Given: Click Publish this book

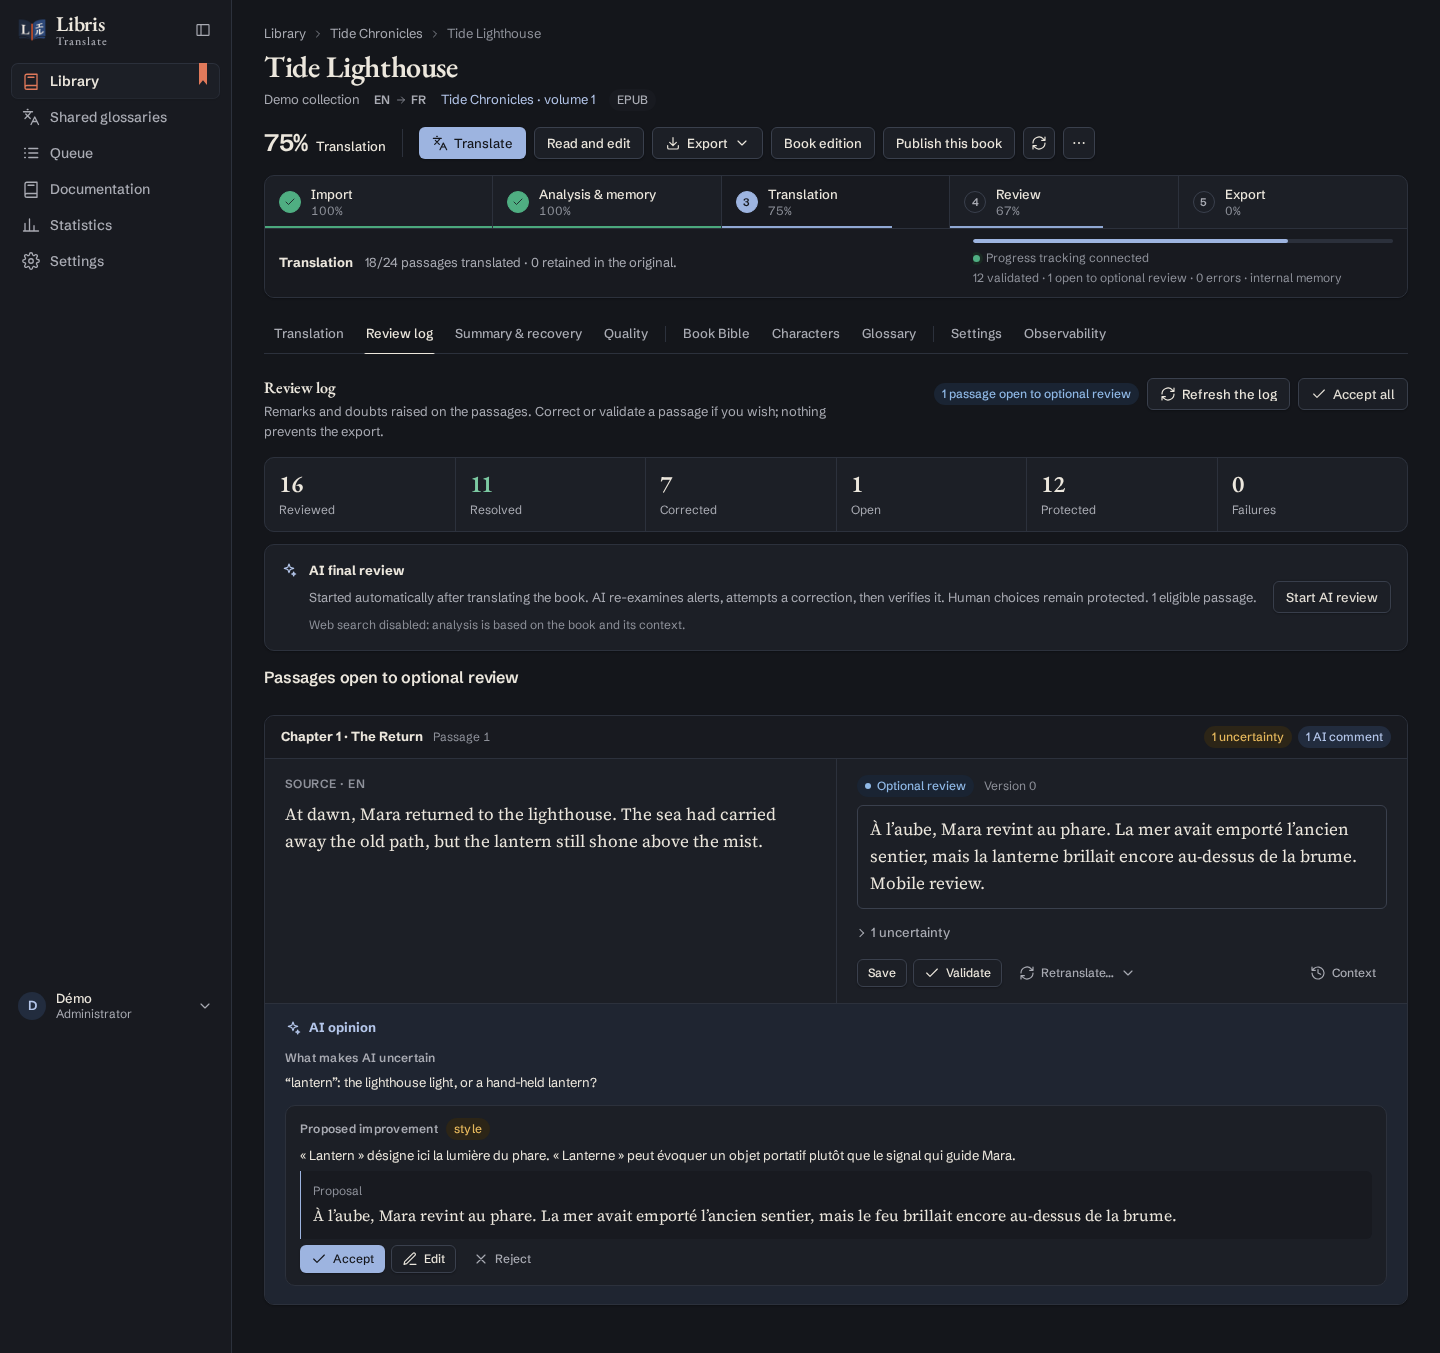Looking at the screenshot, I should [x=949, y=143].
